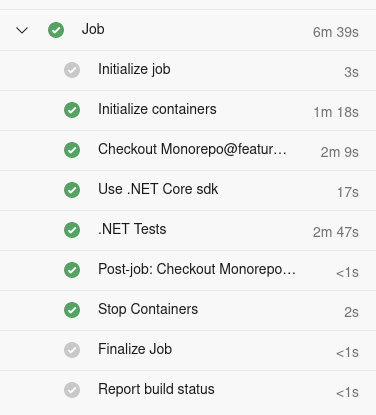Open Checkout Monorepo@featur… step
This screenshot has height=415, width=376.
188,150
